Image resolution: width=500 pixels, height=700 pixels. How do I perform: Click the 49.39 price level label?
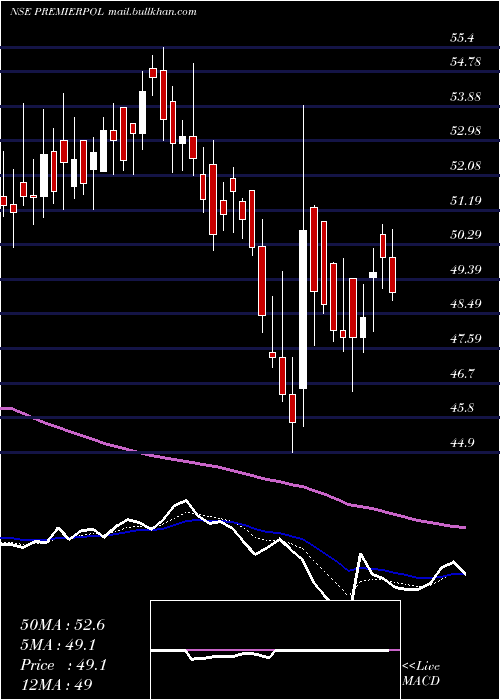[x=465, y=270]
